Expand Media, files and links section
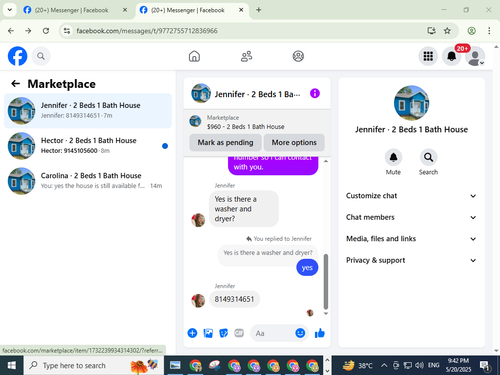 411,239
